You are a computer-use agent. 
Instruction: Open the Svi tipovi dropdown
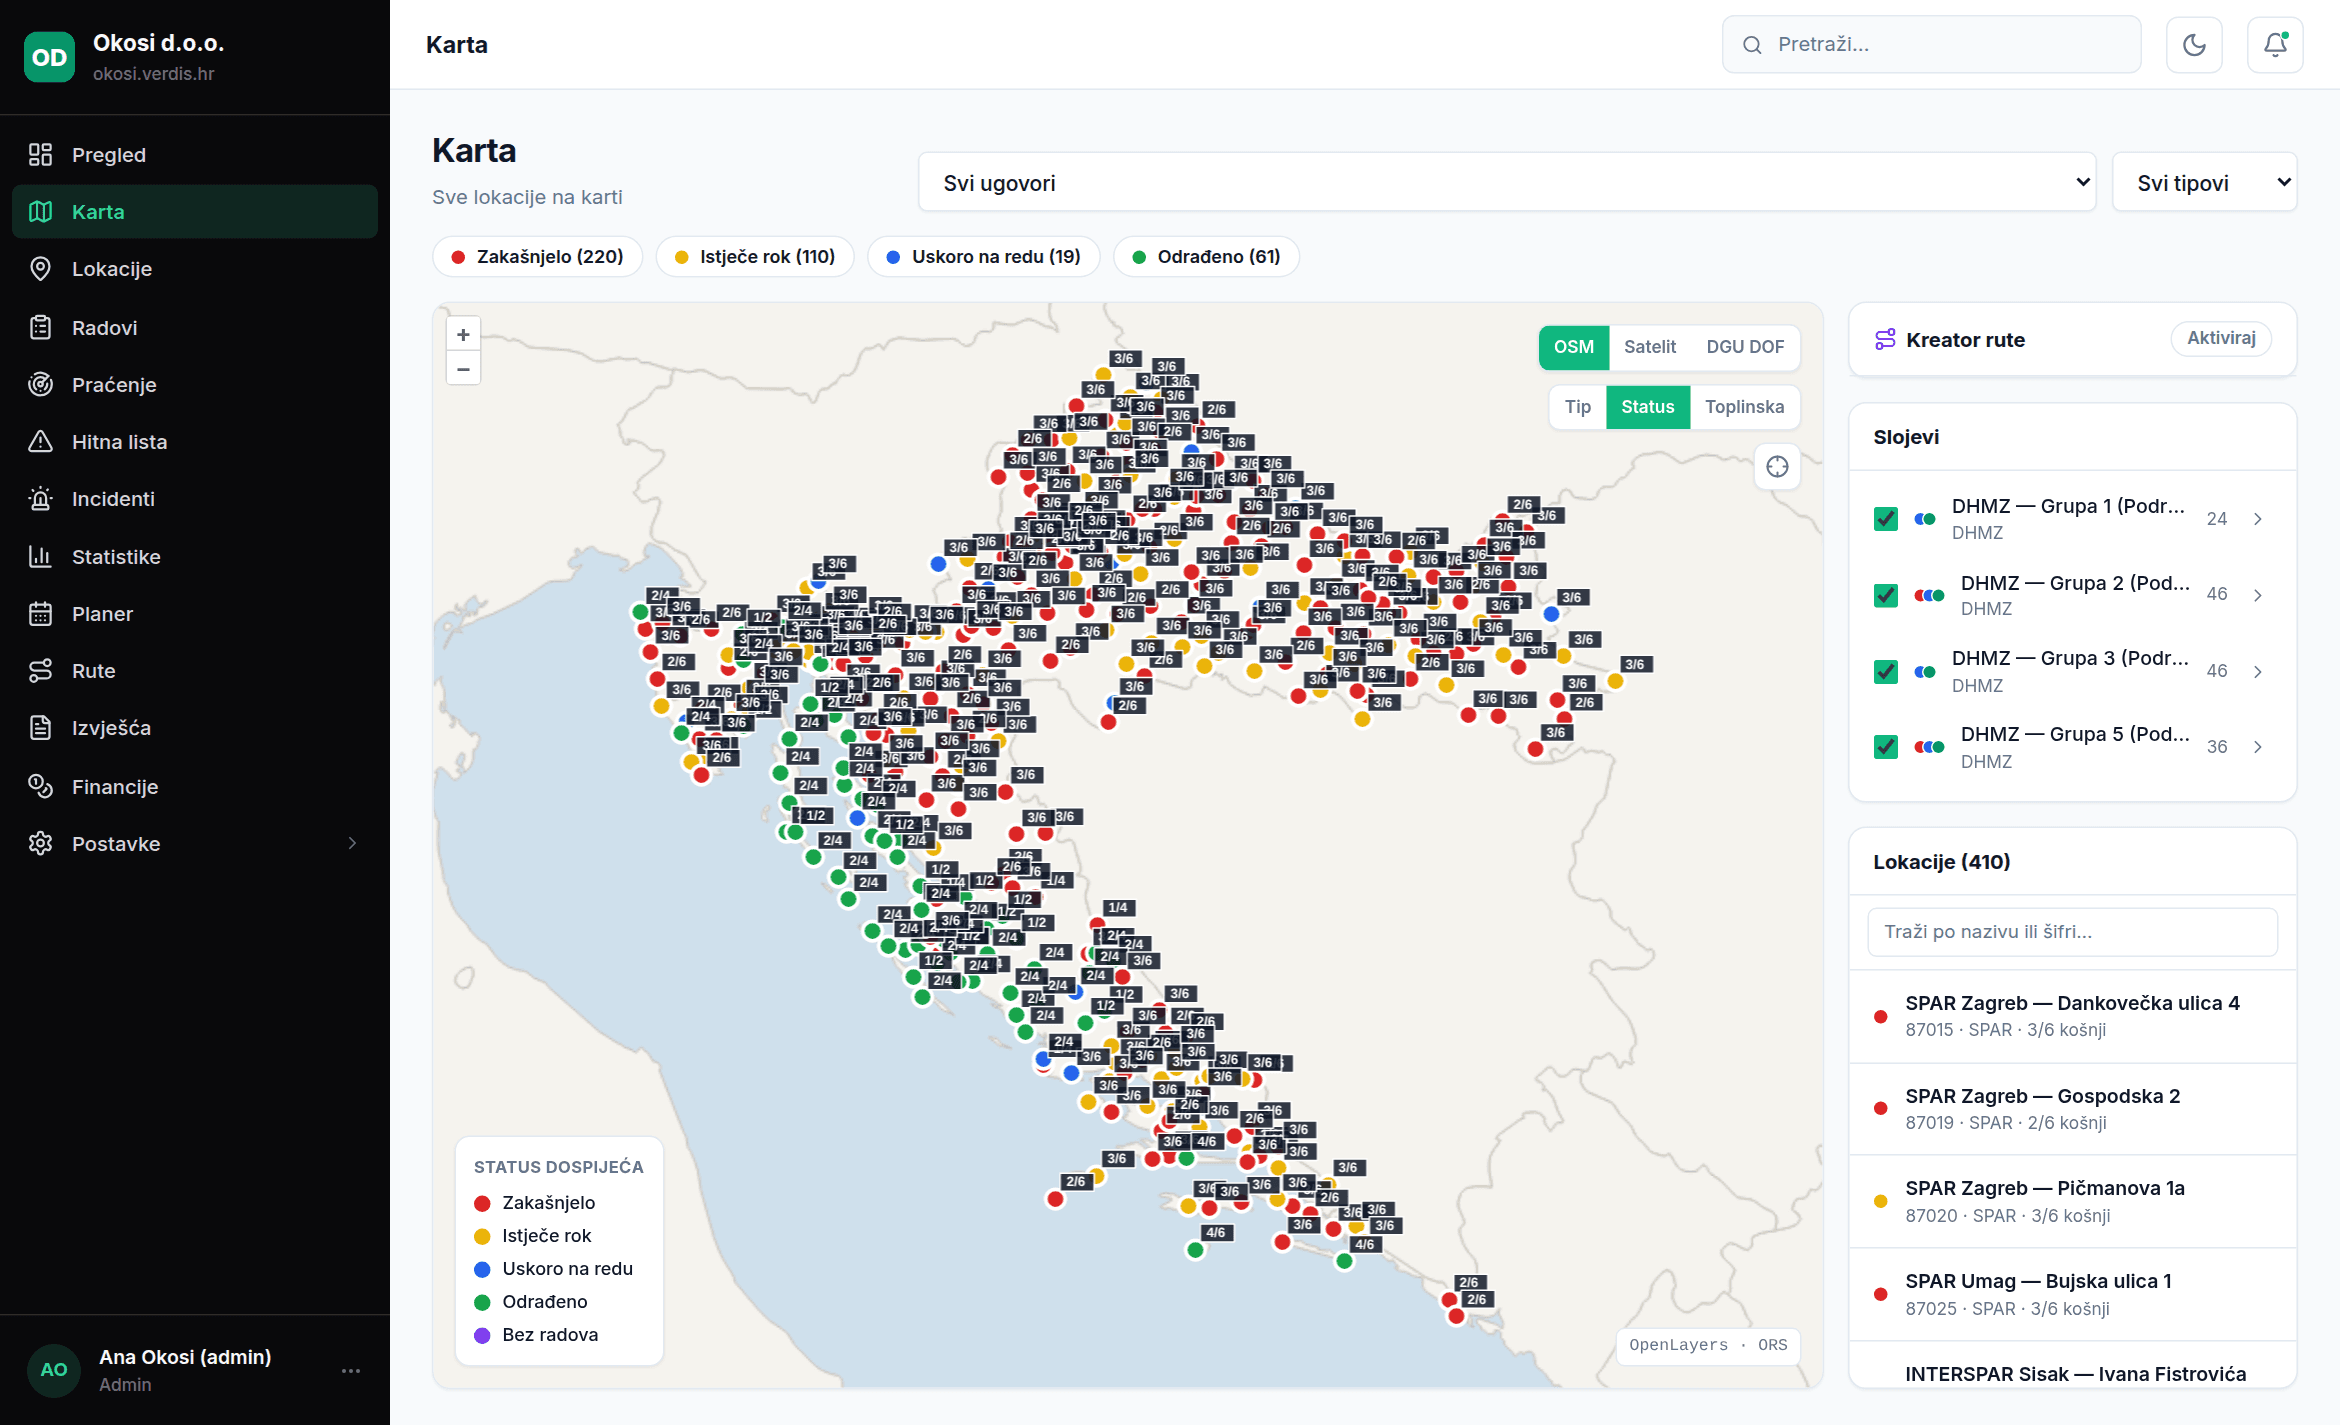tap(2205, 182)
